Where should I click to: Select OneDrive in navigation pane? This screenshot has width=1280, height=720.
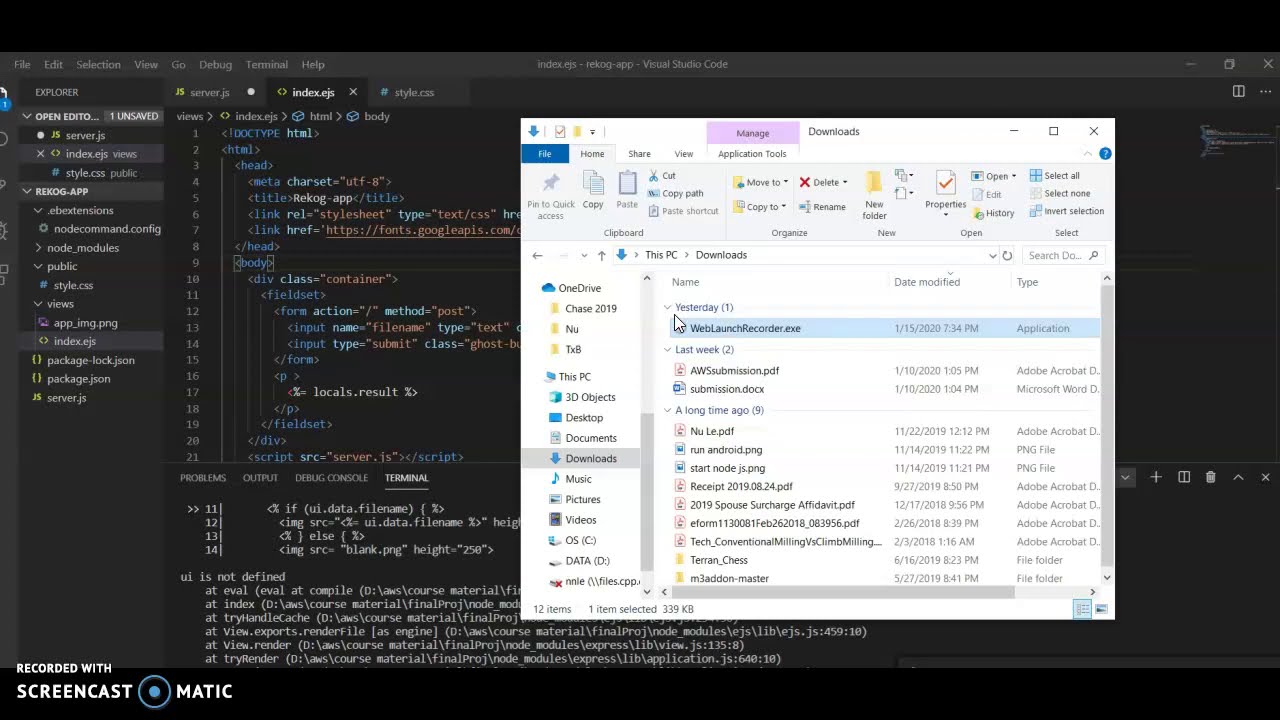(579, 288)
